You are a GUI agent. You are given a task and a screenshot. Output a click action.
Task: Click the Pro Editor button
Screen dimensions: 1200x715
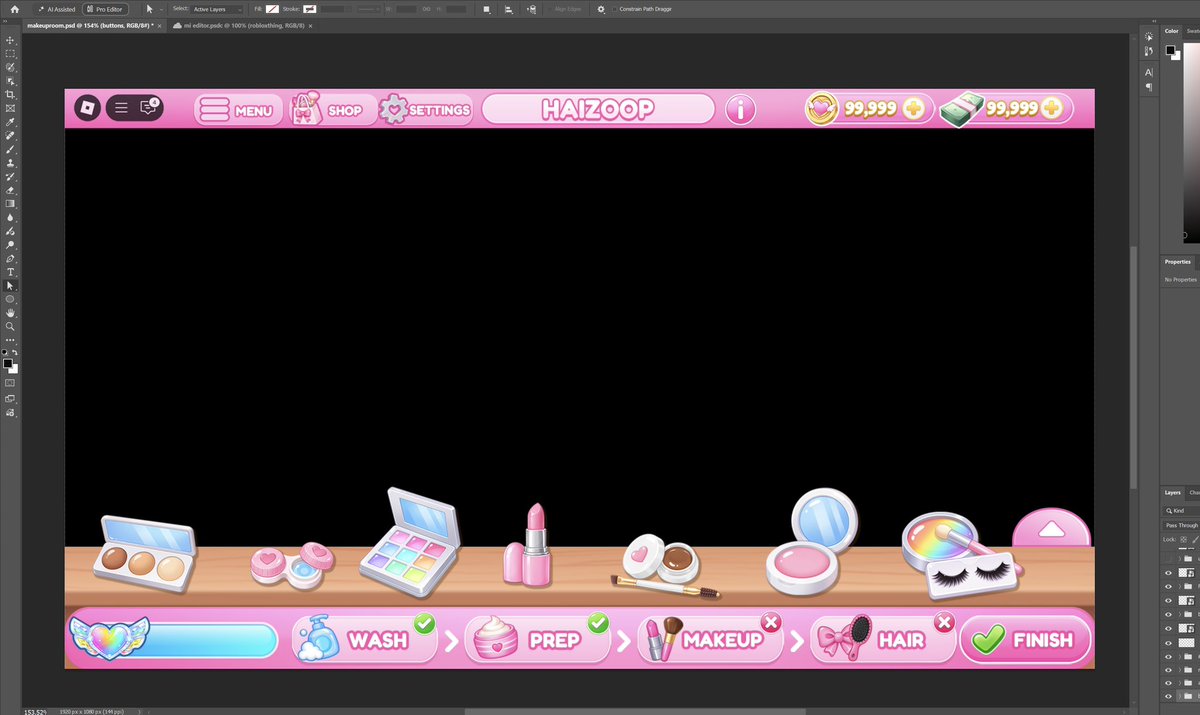[x=105, y=9]
